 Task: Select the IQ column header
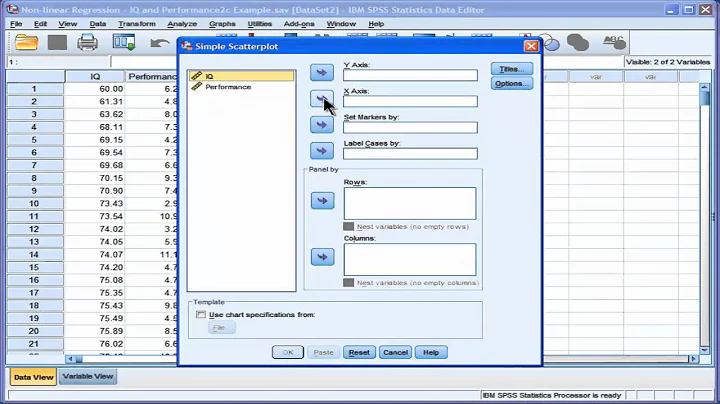click(x=95, y=77)
